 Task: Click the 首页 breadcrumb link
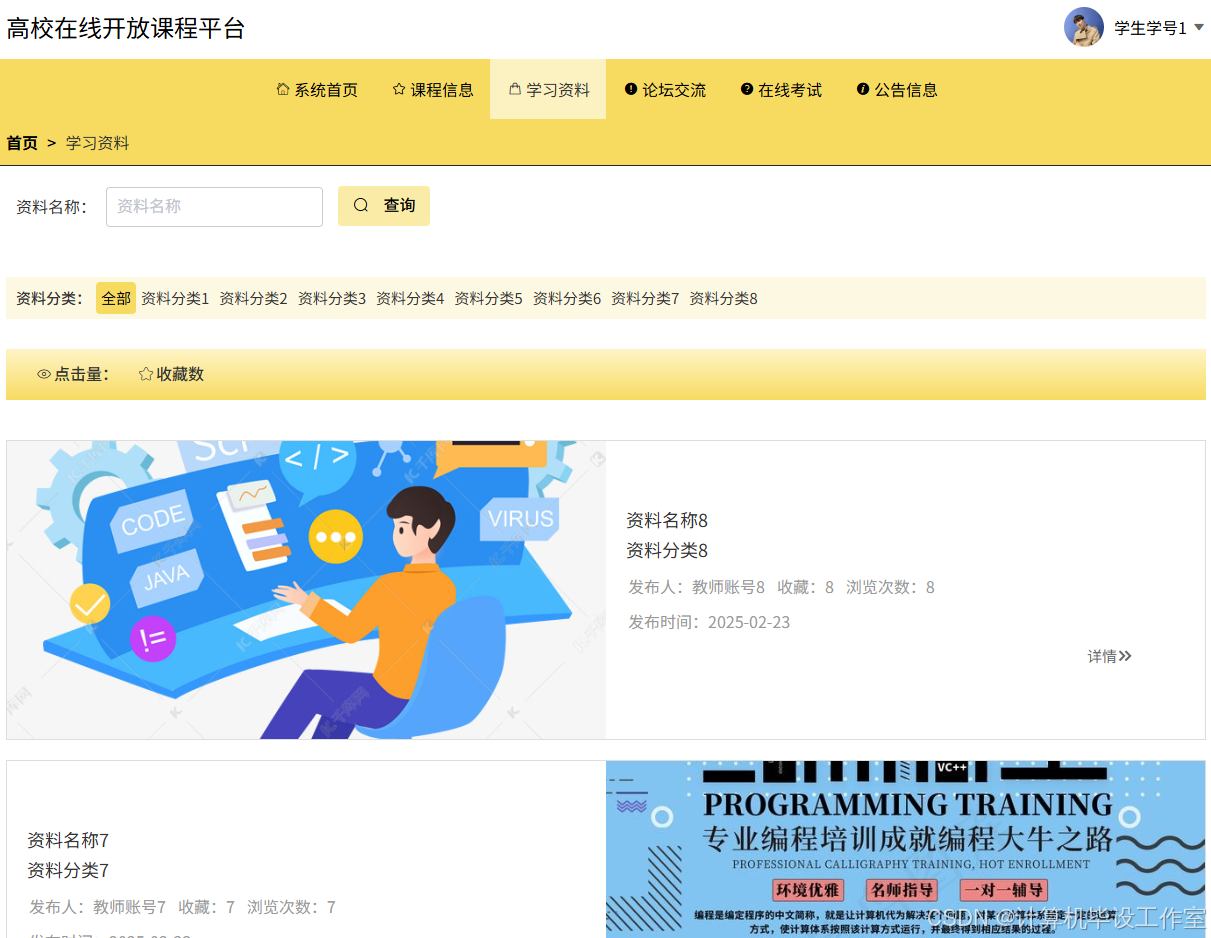(22, 143)
